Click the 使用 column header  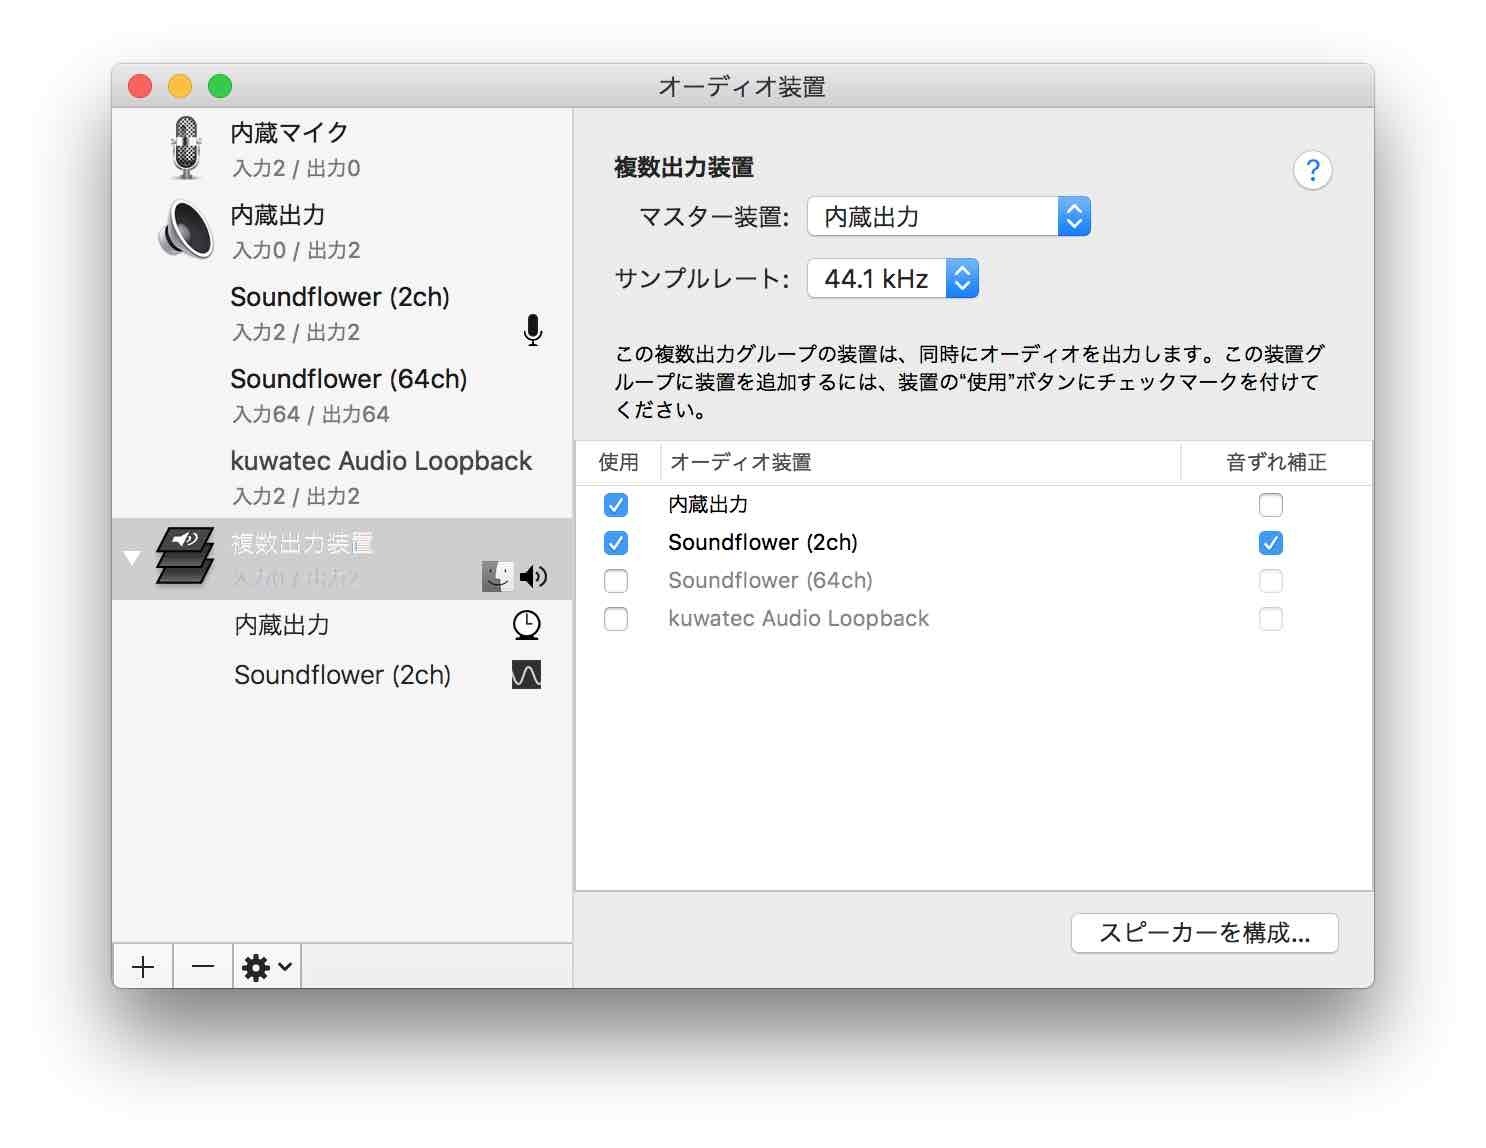pyautogui.click(x=618, y=462)
